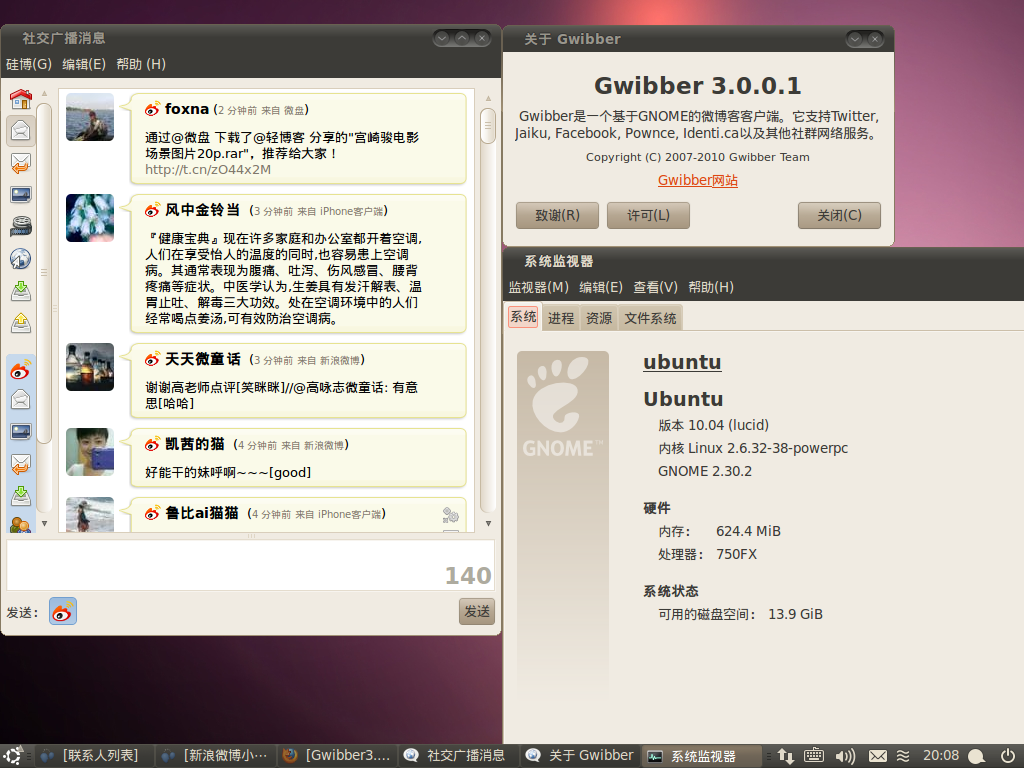Click the sidebar scroll-up arrow

coord(44,93)
